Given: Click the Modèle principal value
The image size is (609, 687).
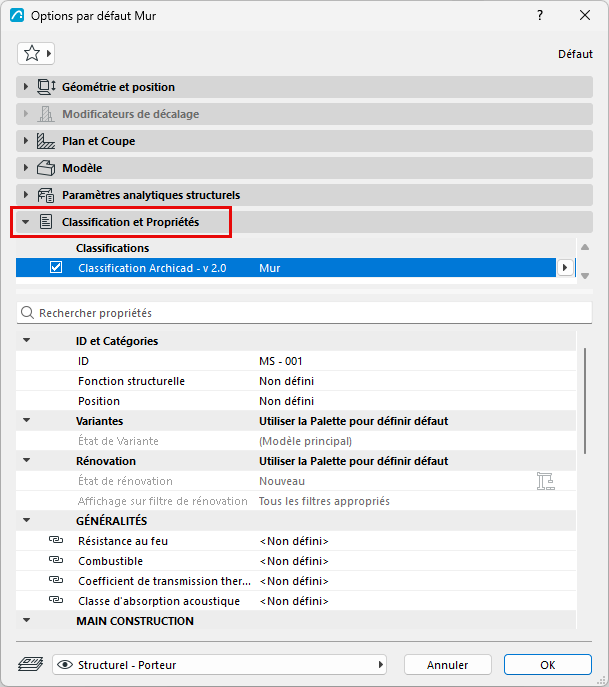Looking at the screenshot, I should pos(305,441).
